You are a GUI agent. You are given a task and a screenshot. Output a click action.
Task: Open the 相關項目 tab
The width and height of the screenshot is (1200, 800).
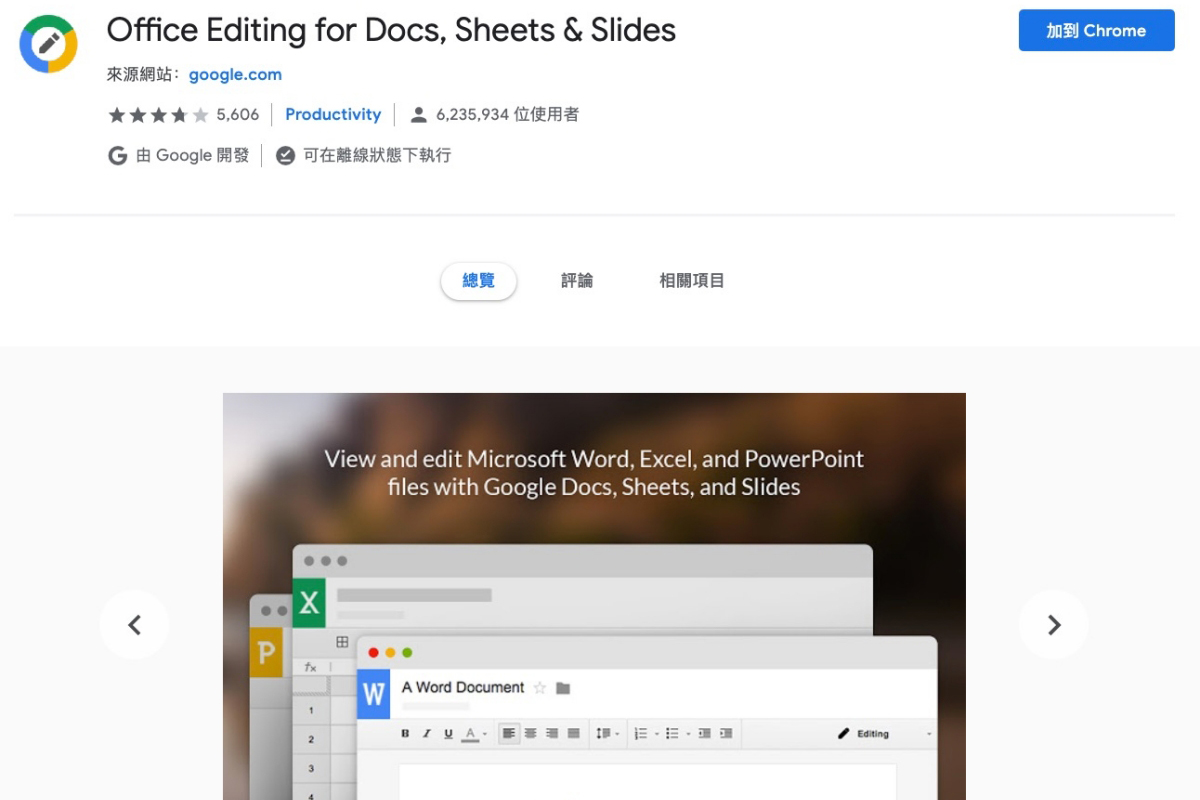coord(691,280)
